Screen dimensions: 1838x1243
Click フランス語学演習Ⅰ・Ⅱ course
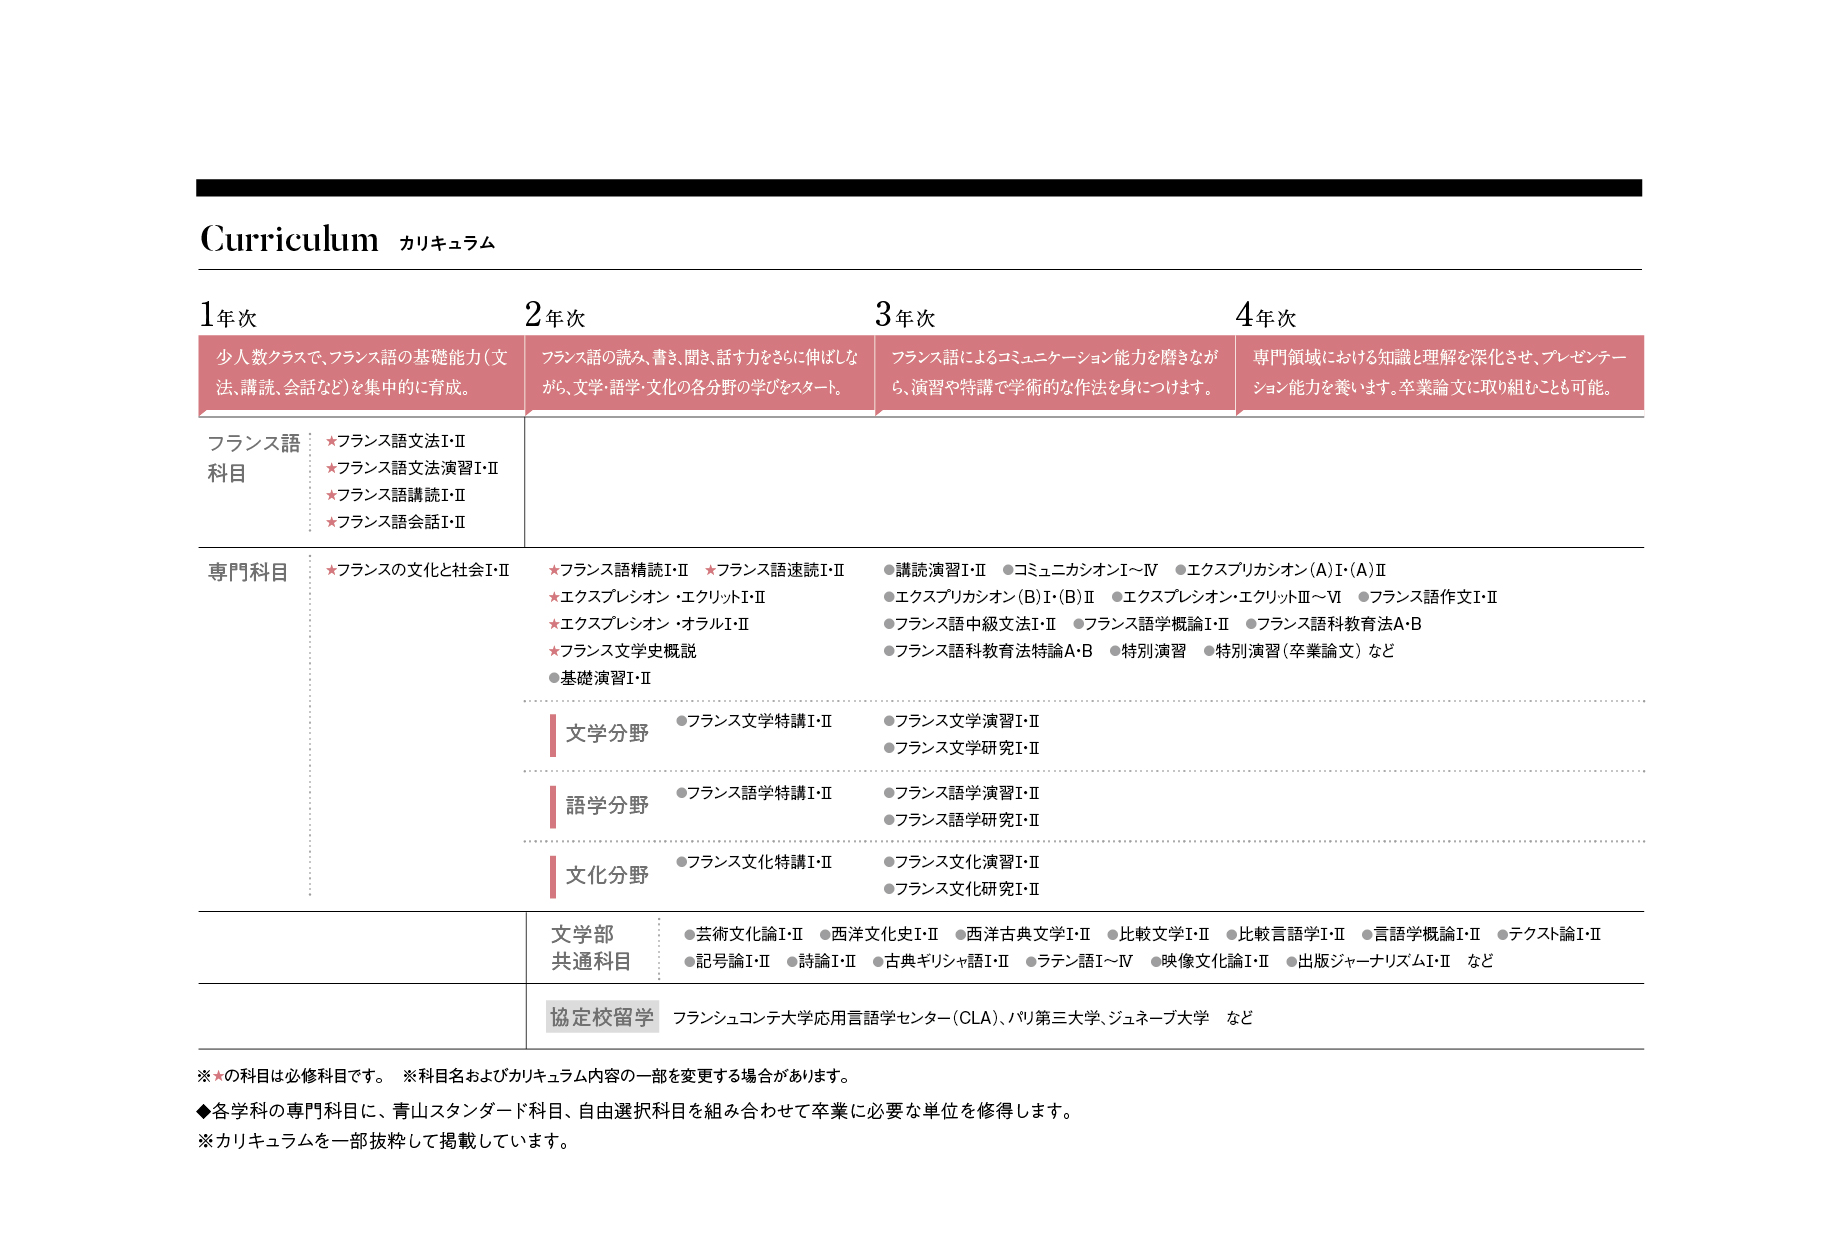pyautogui.click(x=962, y=793)
